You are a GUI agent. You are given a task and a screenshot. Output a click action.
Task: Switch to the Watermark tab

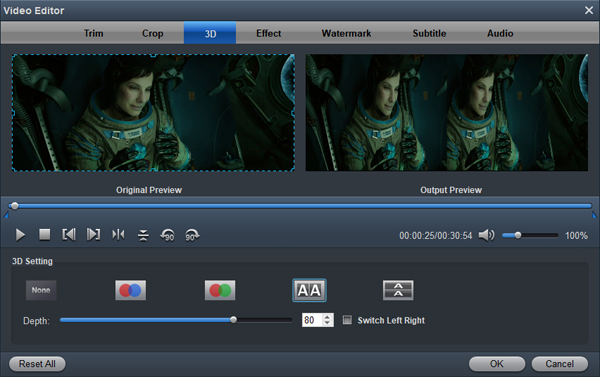point(346,33)
